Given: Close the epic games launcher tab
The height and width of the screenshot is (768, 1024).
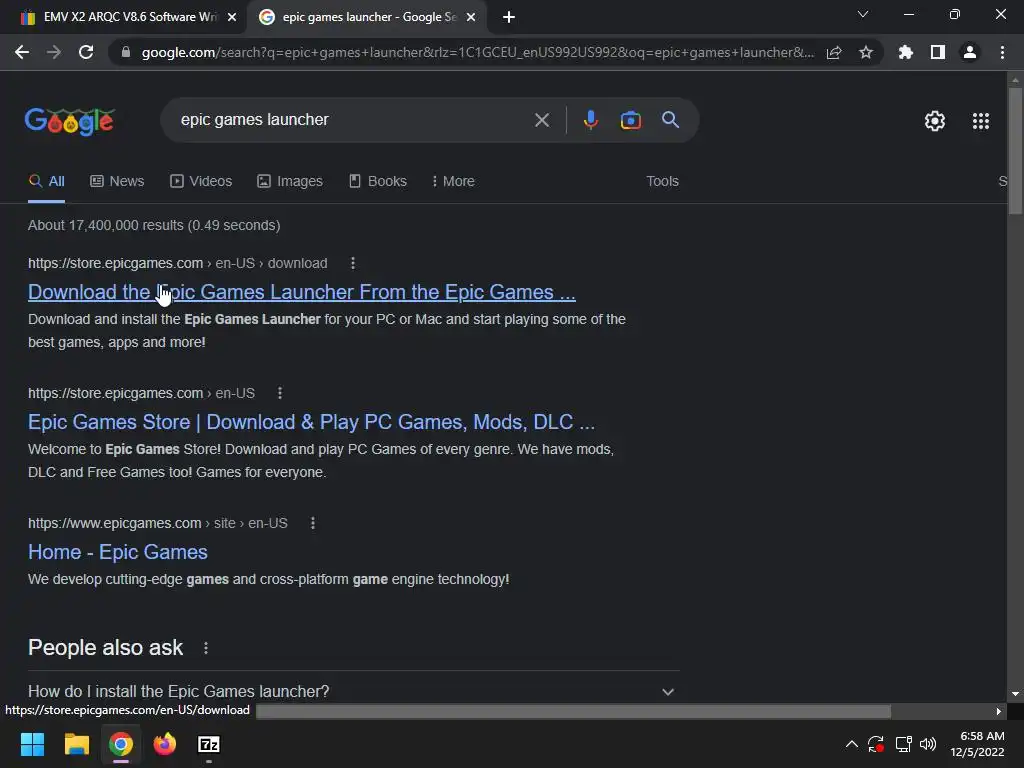Looking at the screenshot, I should [x=471, y=17].
